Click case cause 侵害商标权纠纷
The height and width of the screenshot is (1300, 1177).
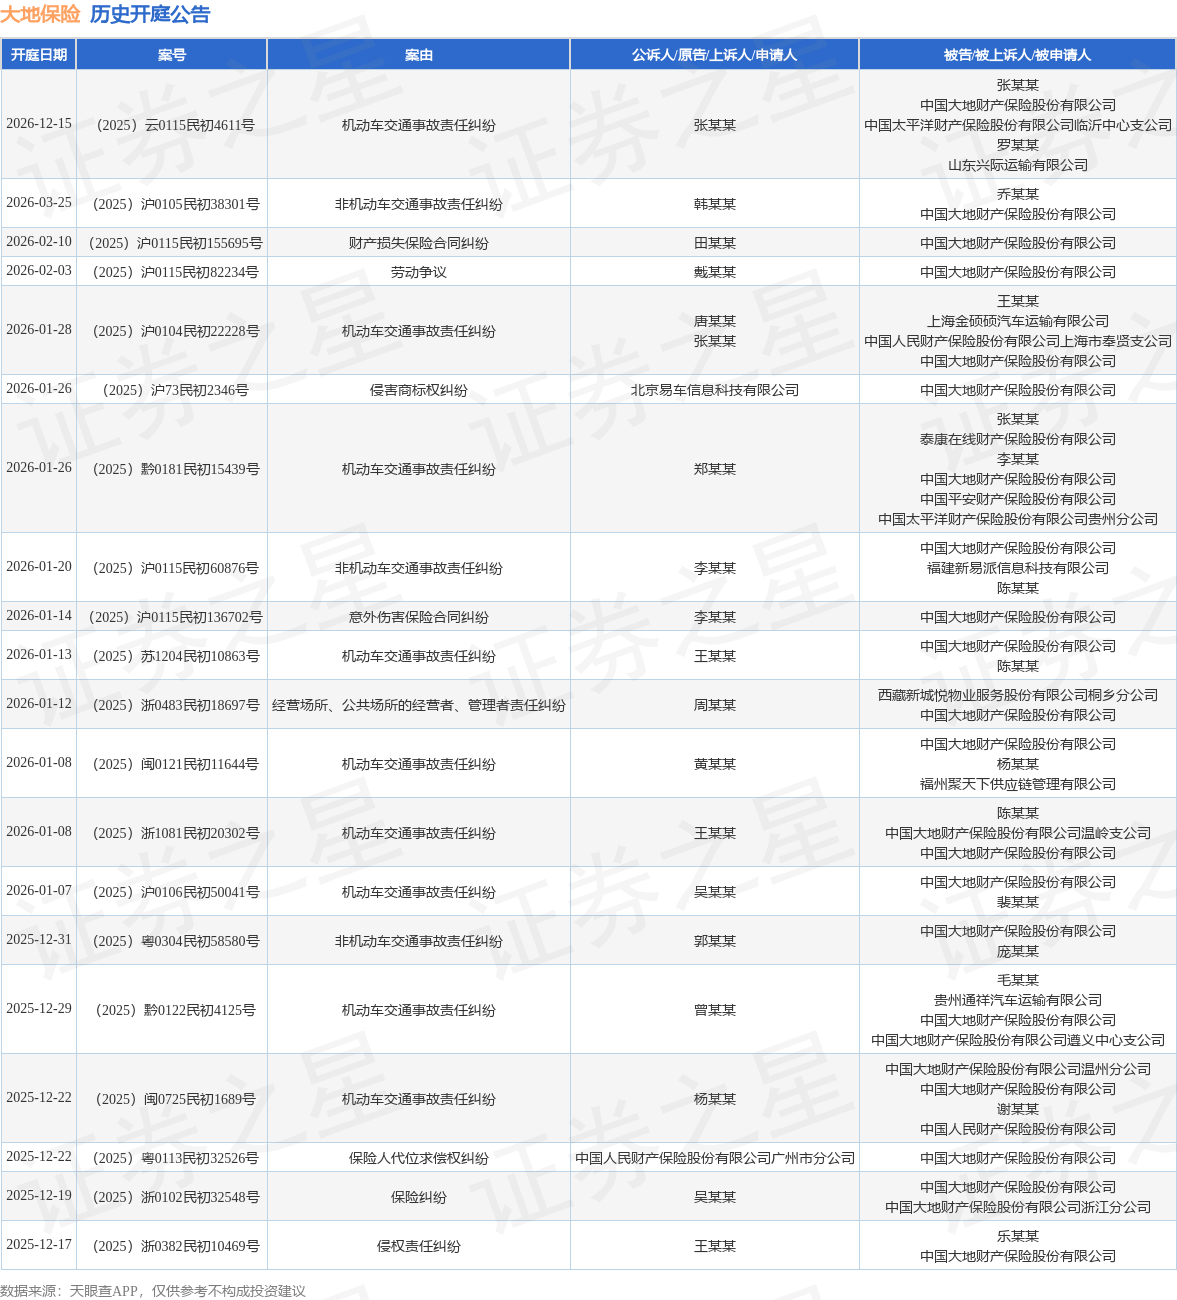[419, 390]
